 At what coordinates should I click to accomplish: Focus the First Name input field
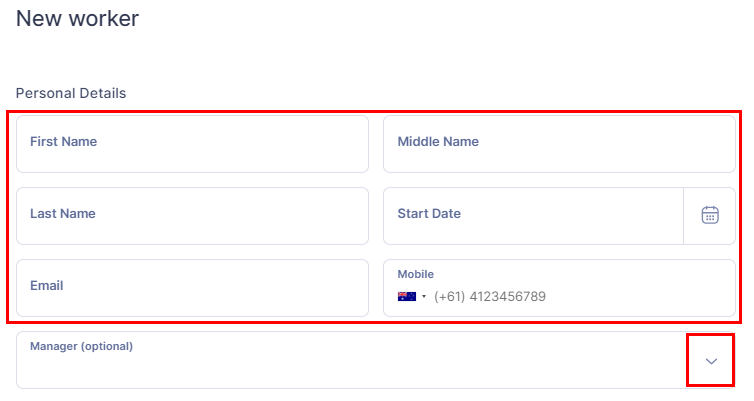pos(192,144)
